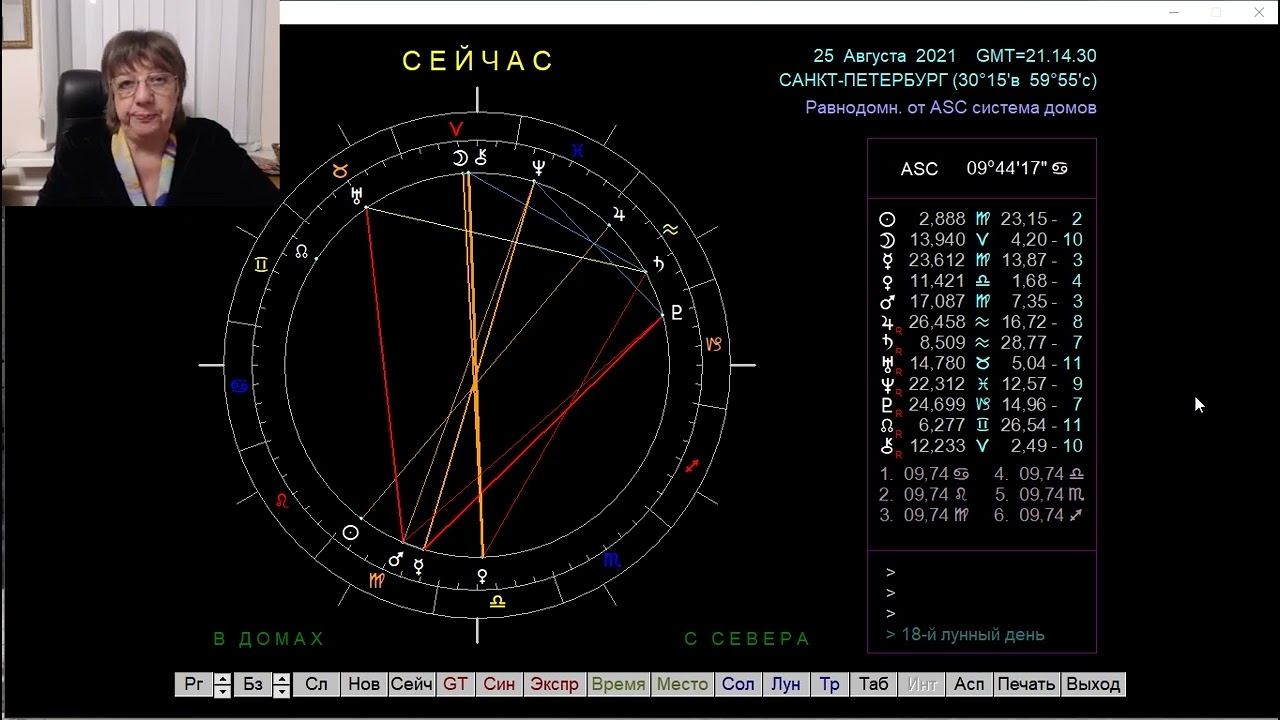Increase the Бз value with the up arrow
Image resolution: width=1280 pixels, height=720 pixels.
point(282,678)
